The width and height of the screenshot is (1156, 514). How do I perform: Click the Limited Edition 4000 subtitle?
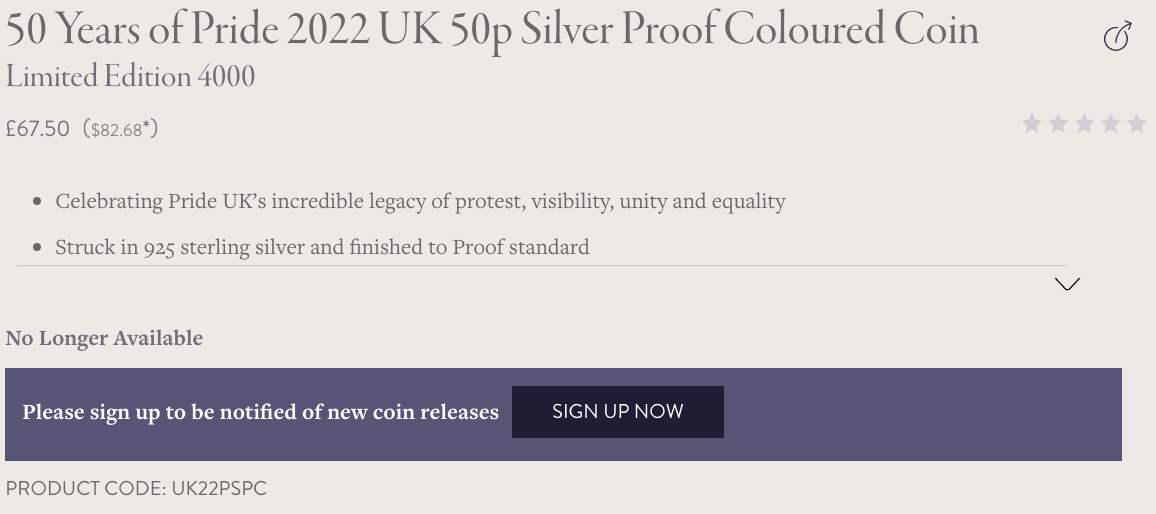(130, 77)
